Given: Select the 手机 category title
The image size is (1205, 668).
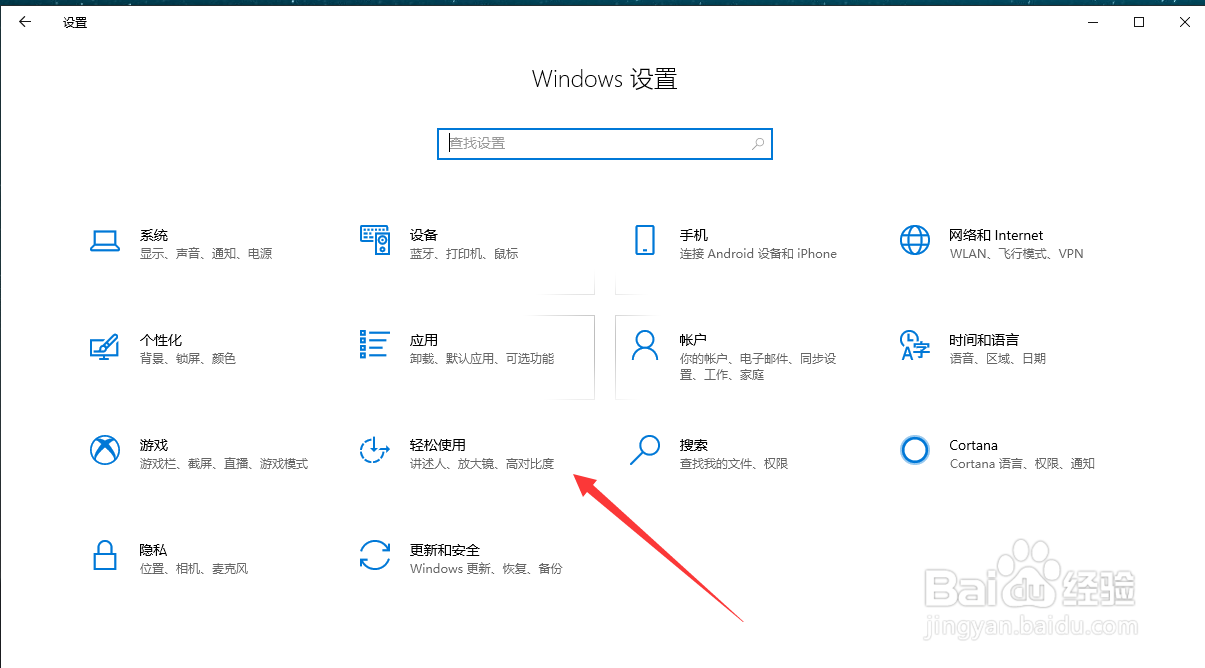Looking at the screenshot, I should (x=694, y=235).
